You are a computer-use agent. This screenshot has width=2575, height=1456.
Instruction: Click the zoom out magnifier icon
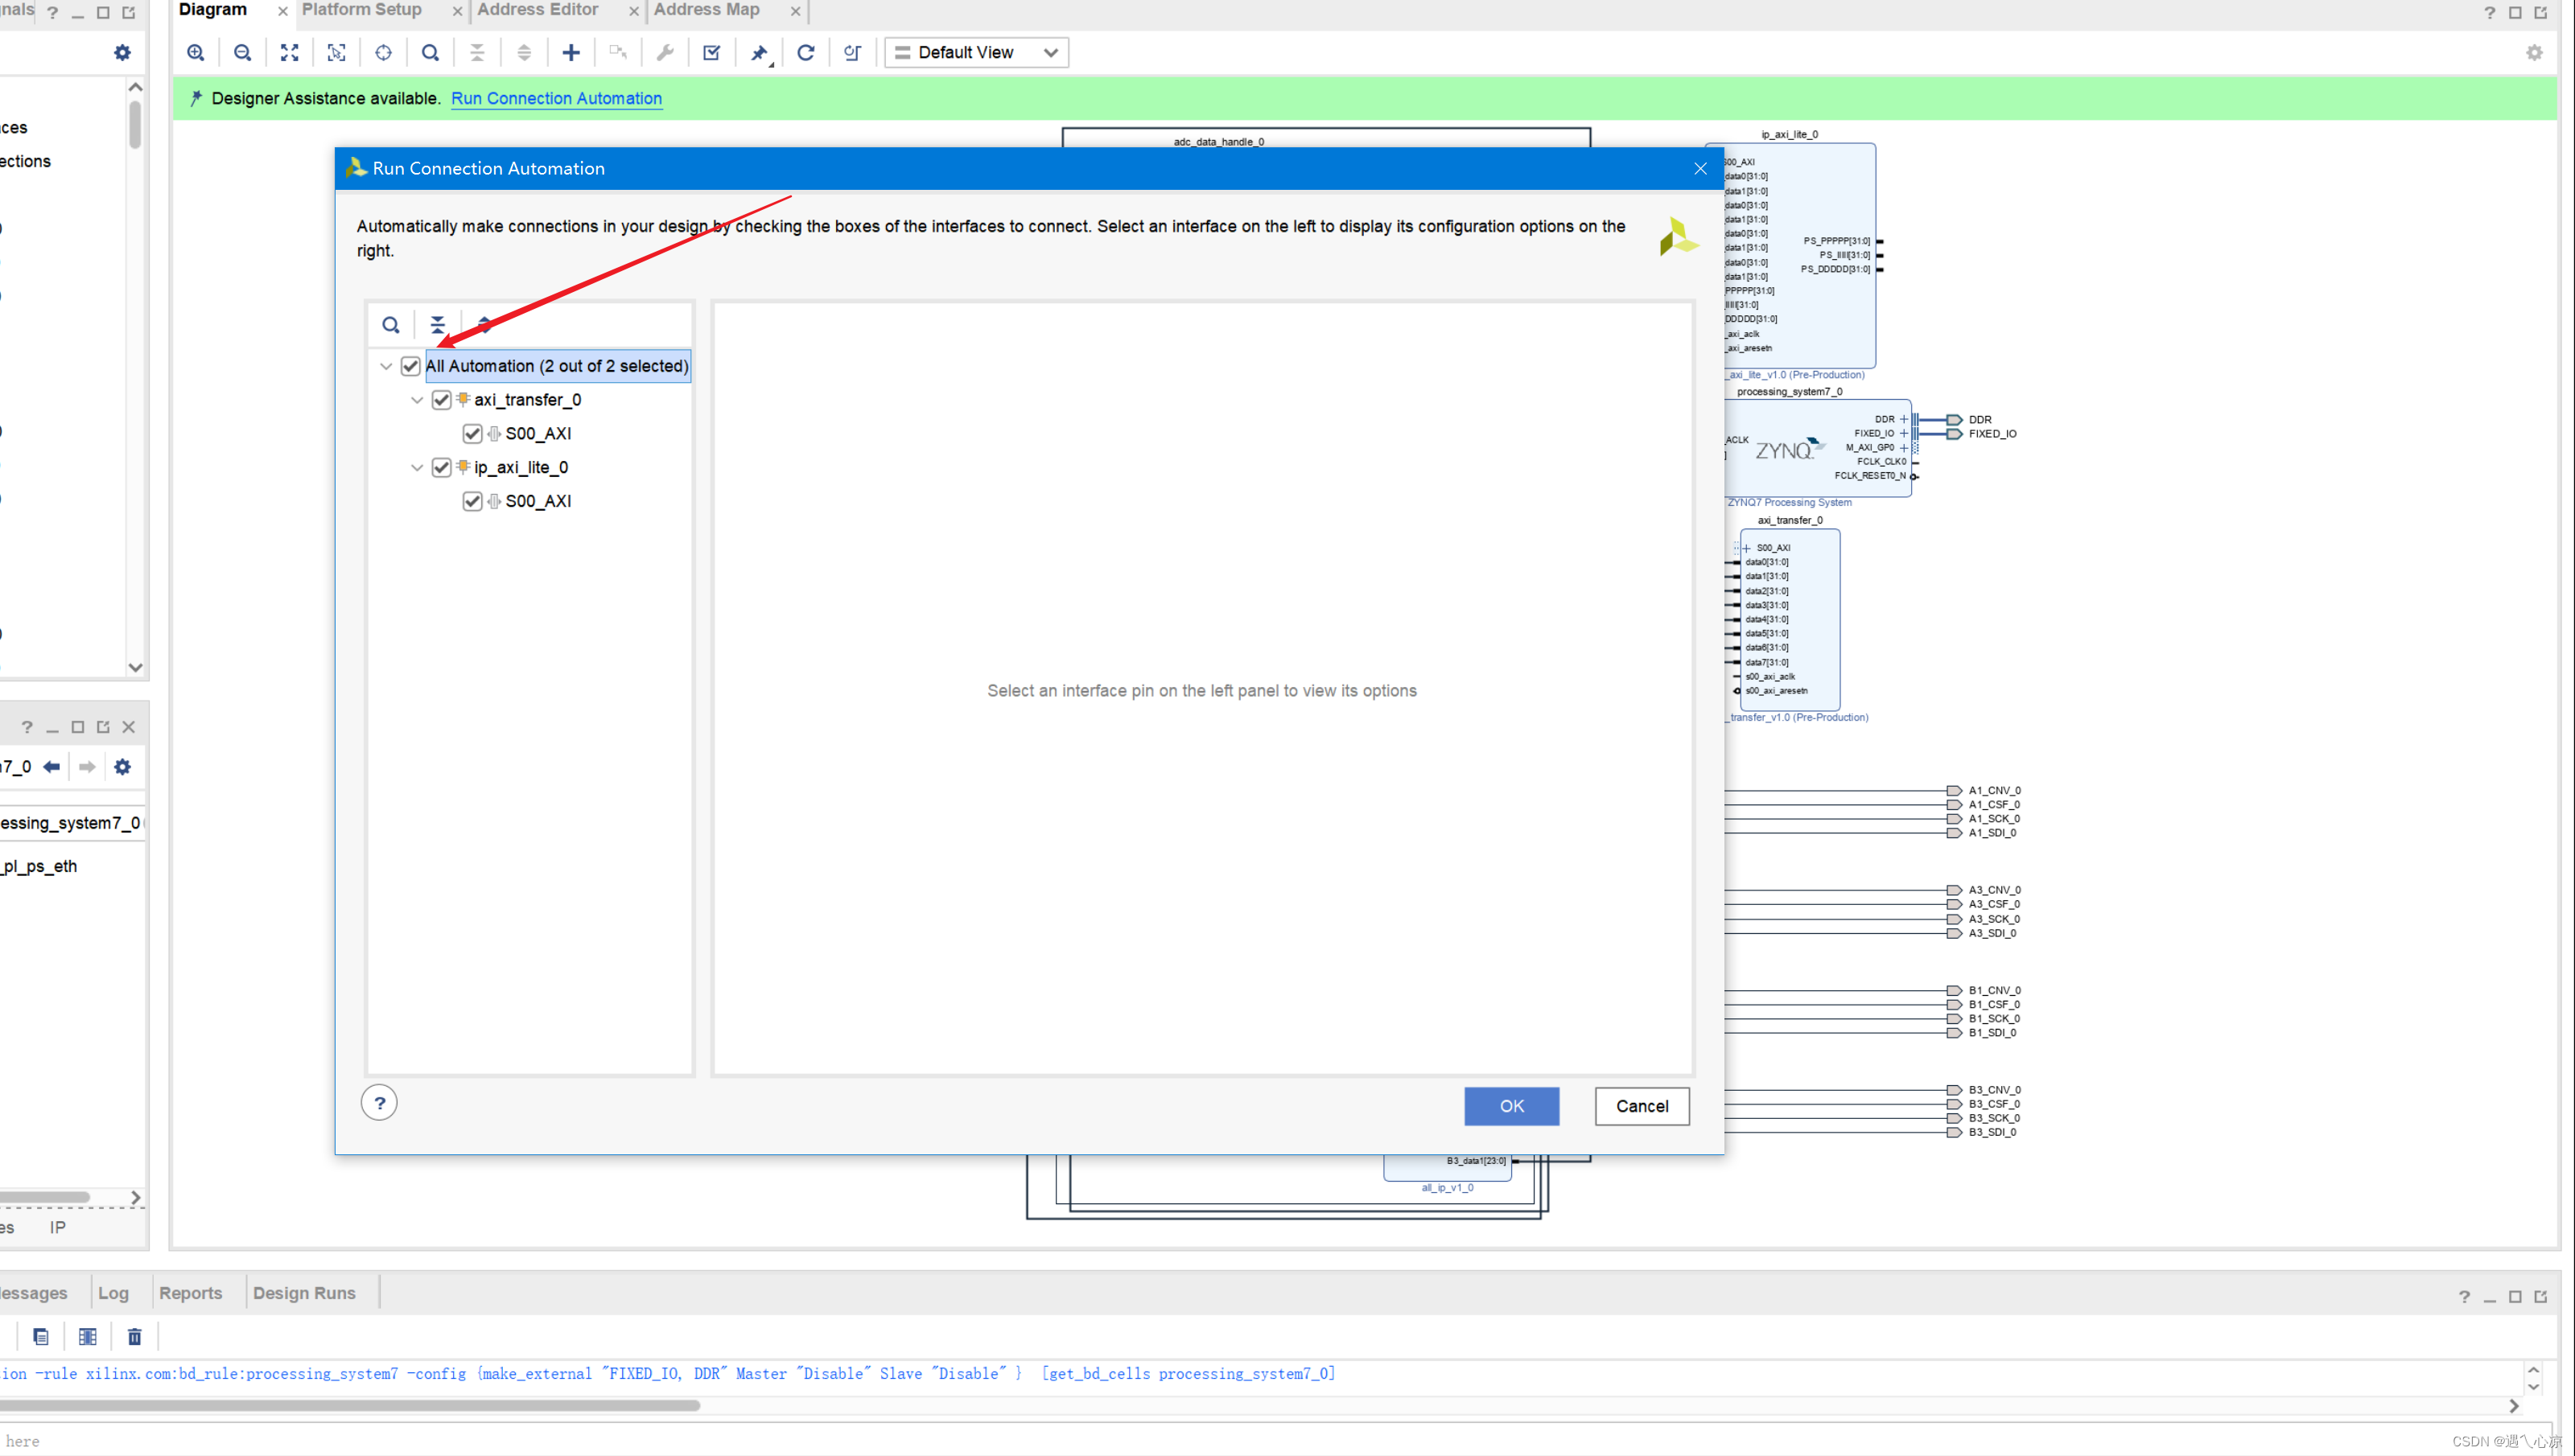pyautogui.click(x=242, y=51)
